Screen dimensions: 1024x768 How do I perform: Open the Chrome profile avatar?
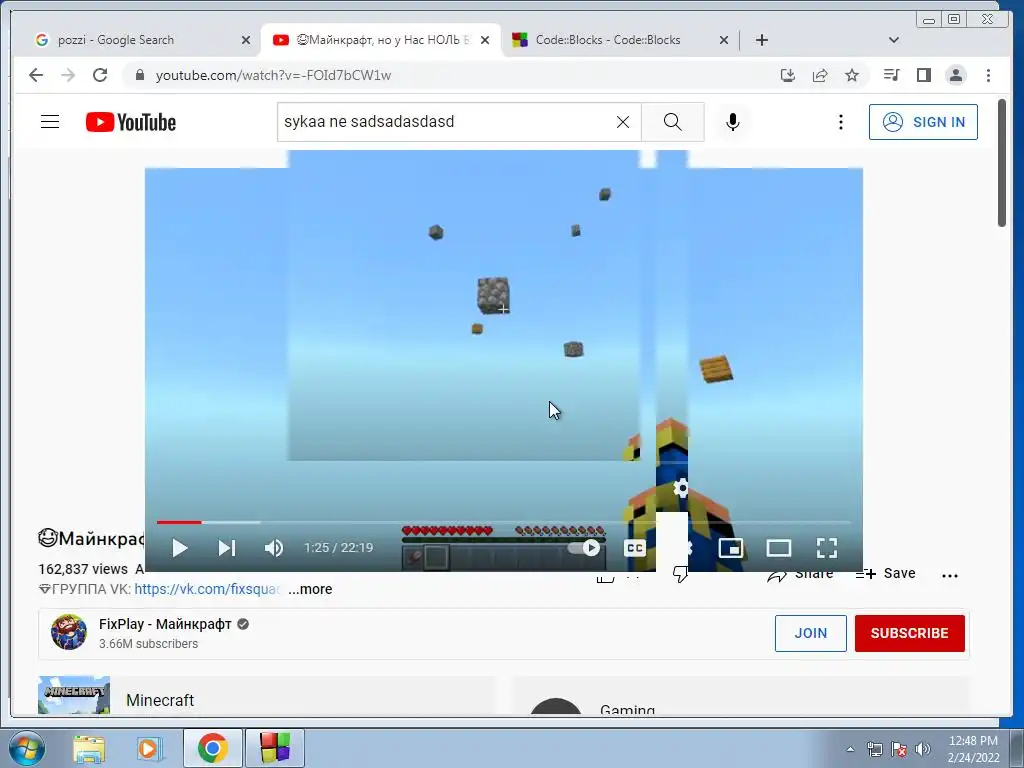[x=955, y=75]
